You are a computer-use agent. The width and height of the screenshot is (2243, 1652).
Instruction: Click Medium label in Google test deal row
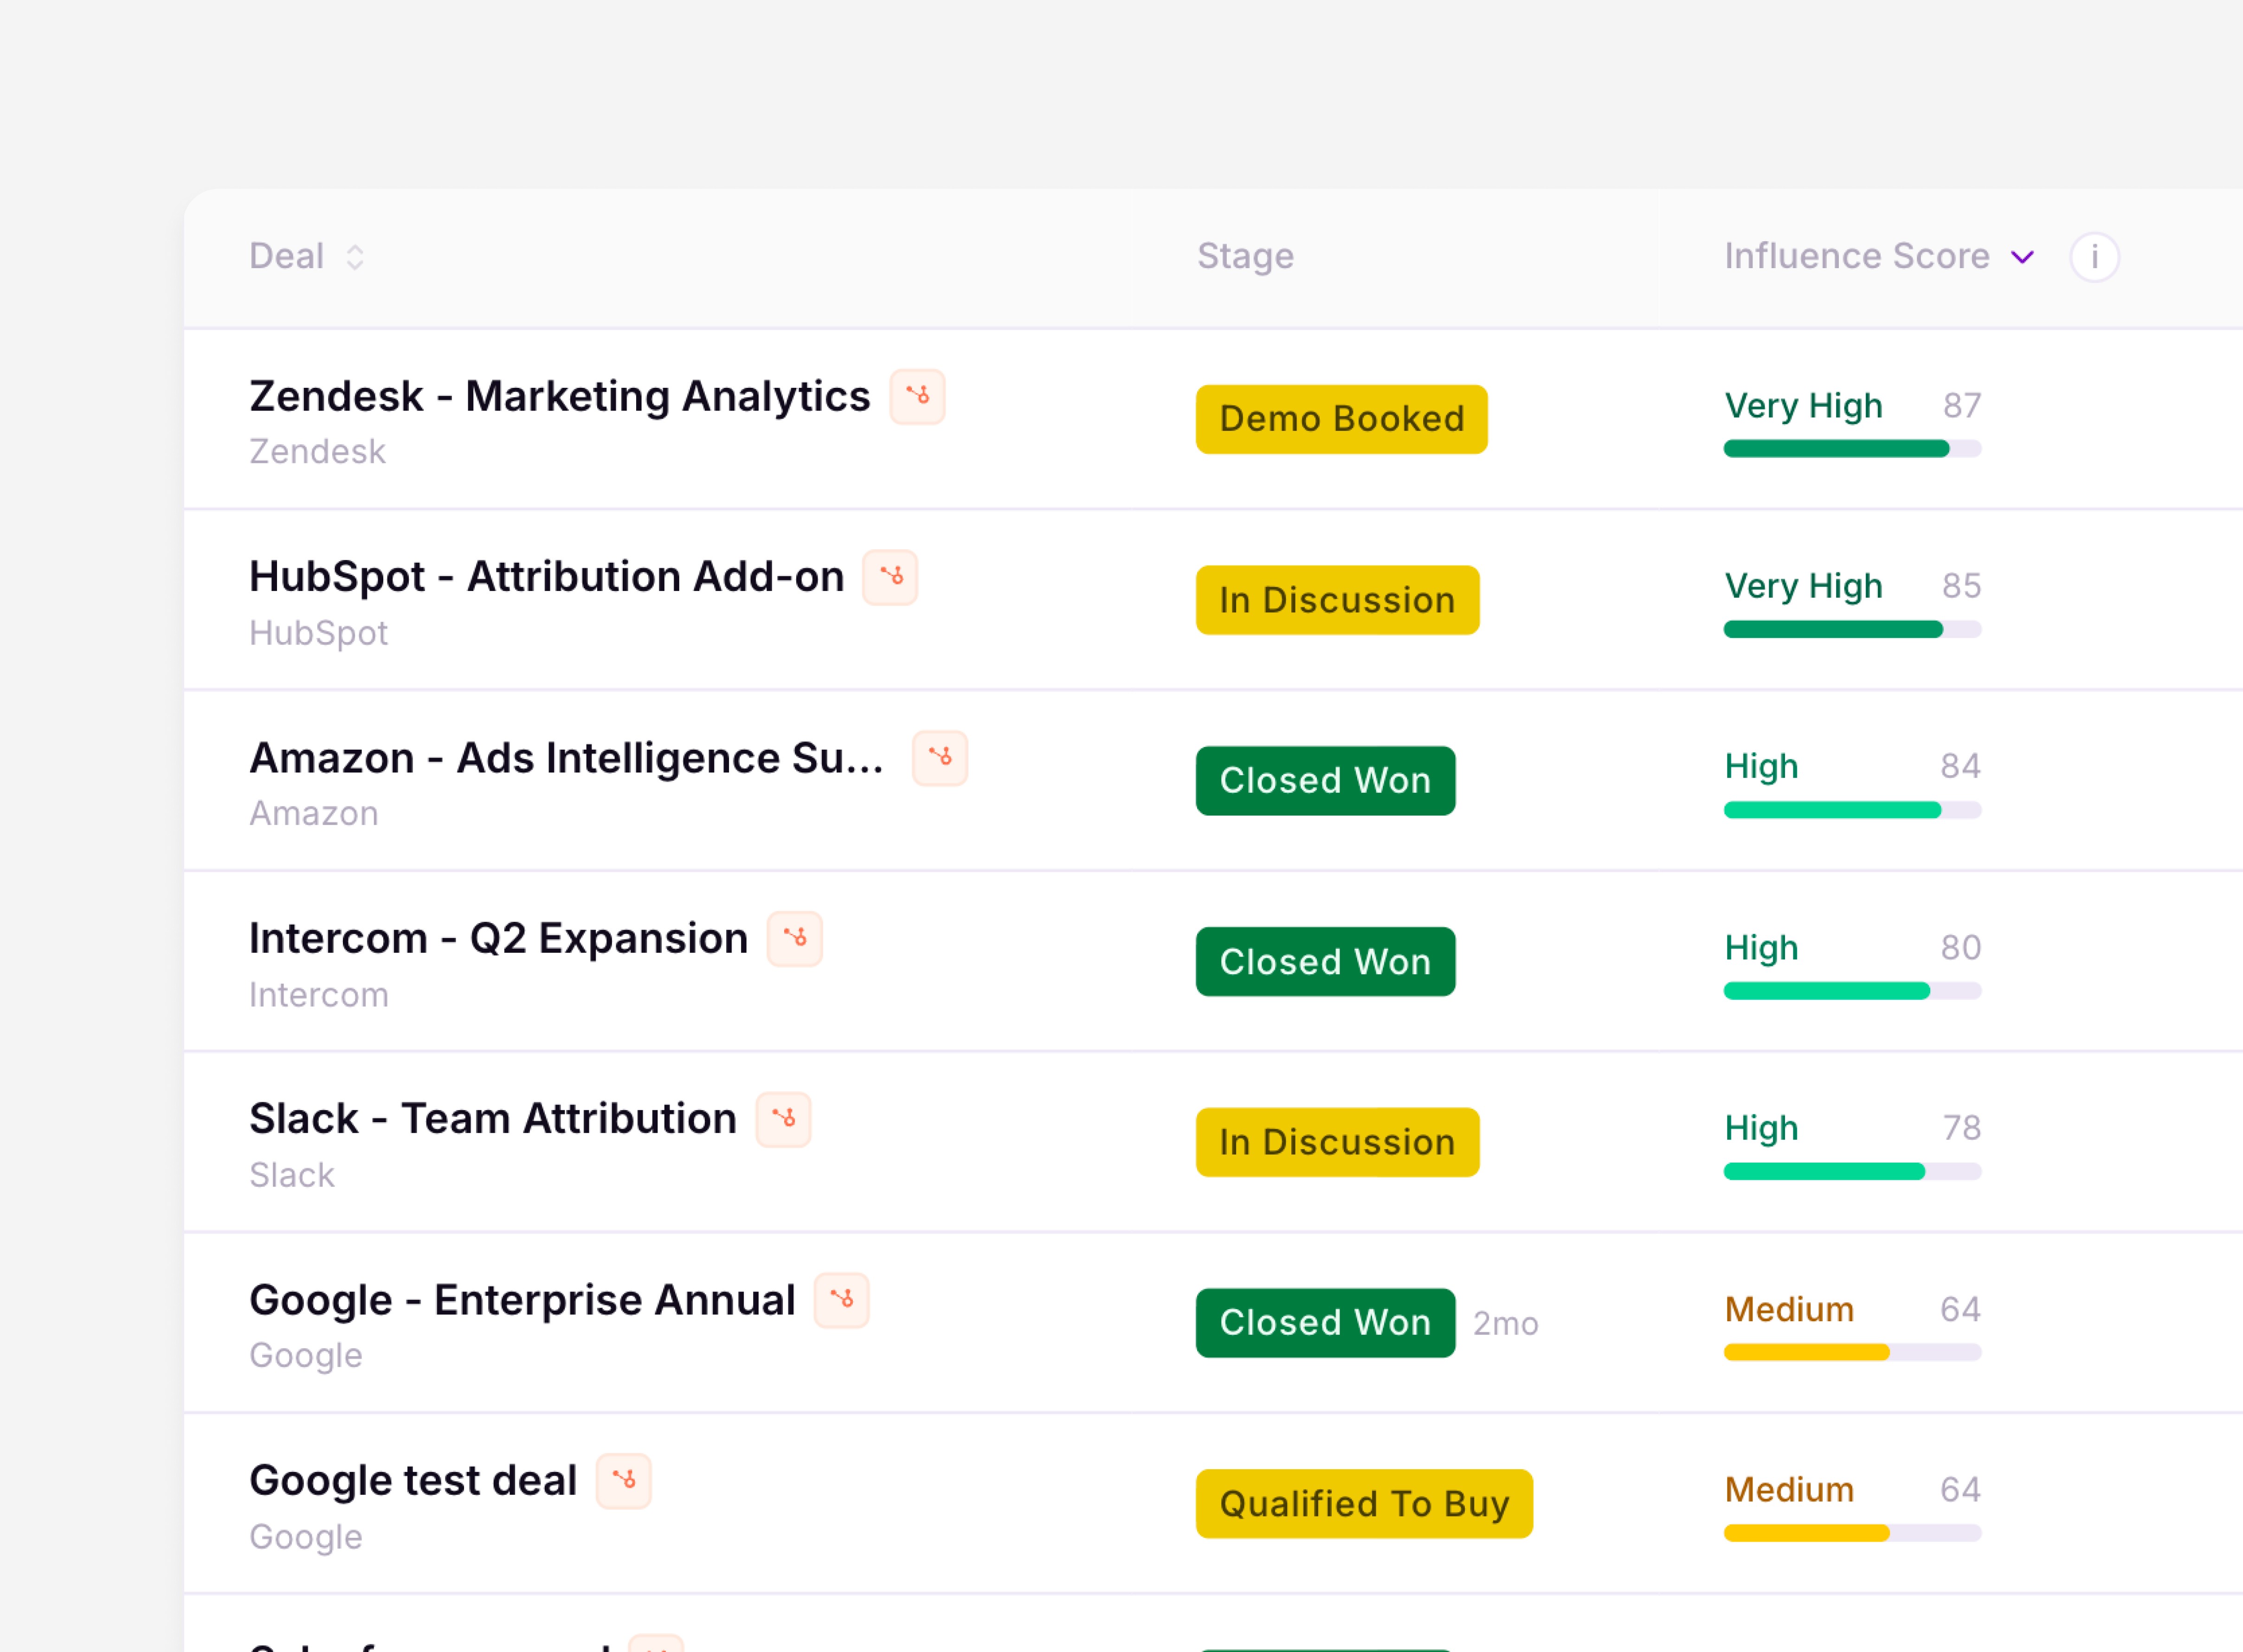[x=1789, y=1490]
